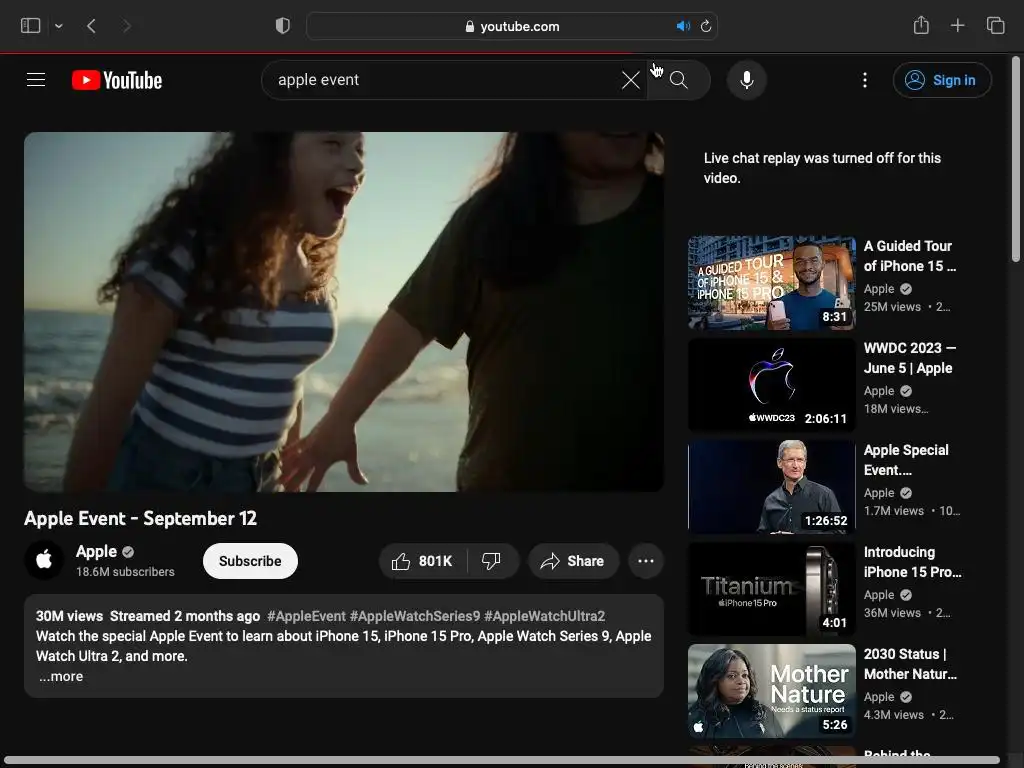Viewport: 1024px width, 768px height.
Task: Click the 36M views text on iPhone 15 Pro
Action: [x=892, y=613]
